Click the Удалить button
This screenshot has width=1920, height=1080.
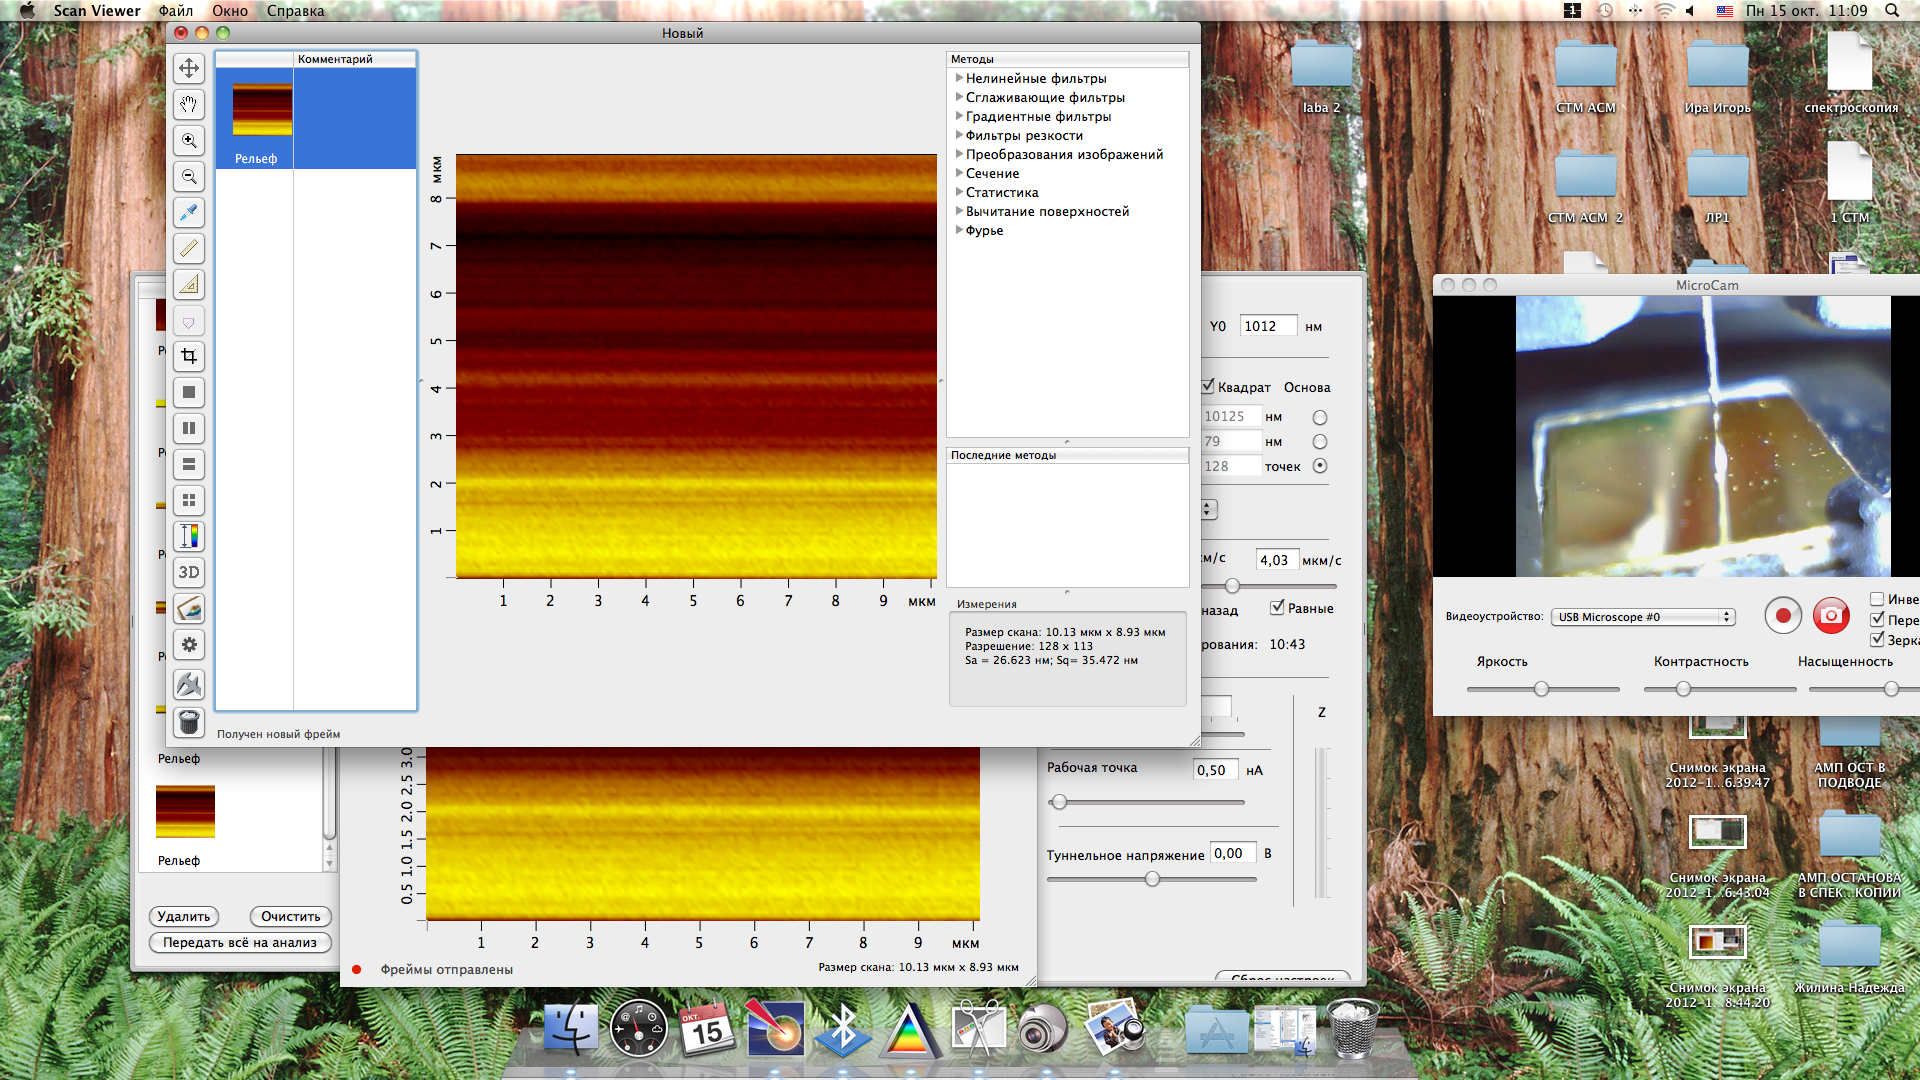click(184, 916)
